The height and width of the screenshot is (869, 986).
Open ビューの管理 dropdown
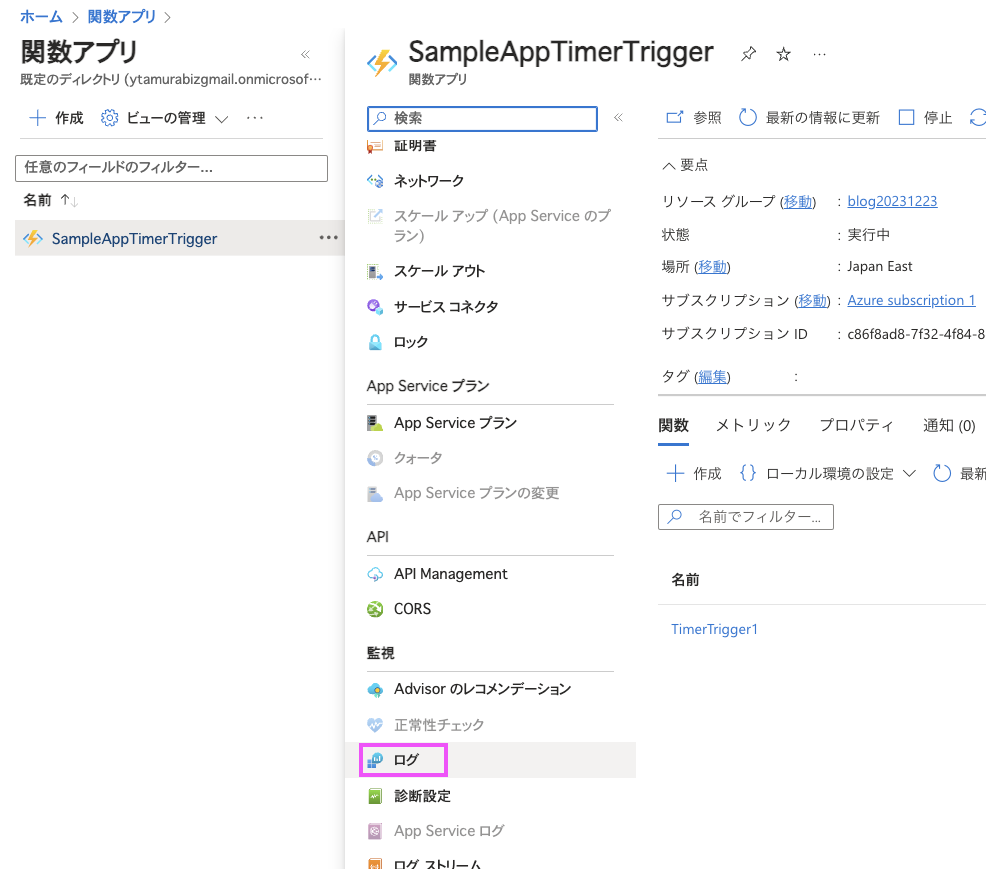(x=165, y=118)
